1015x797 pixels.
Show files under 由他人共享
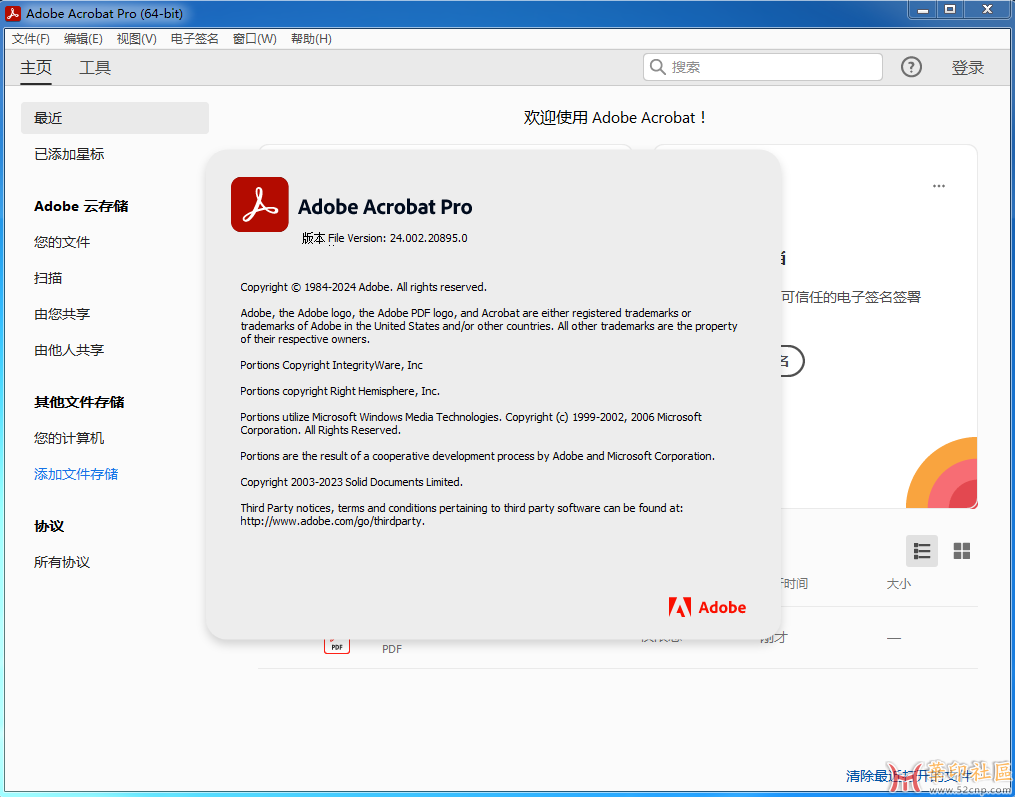69,350
